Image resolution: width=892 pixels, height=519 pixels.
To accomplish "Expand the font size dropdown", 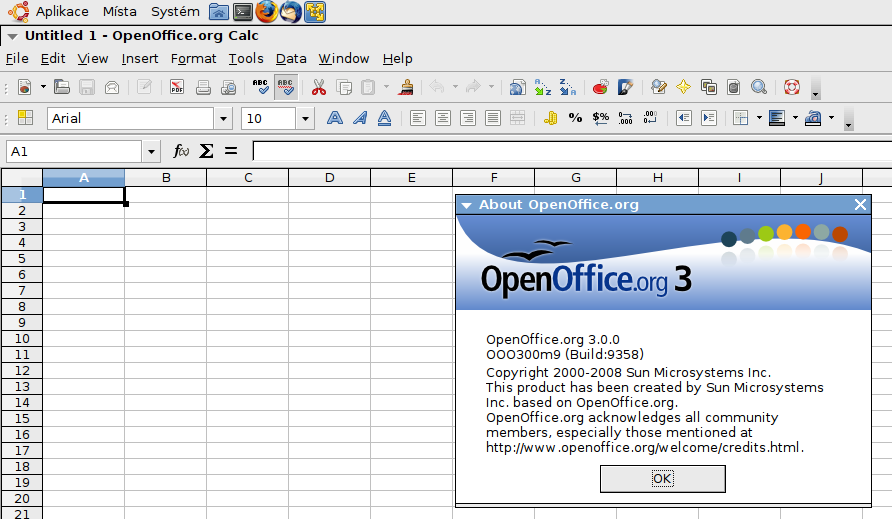I will (305, 118).
